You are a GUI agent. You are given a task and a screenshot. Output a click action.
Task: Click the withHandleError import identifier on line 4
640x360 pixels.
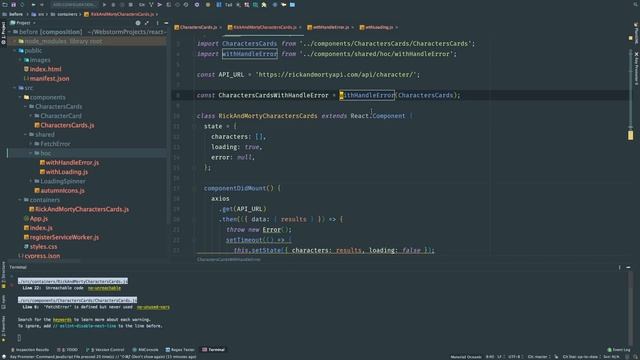[x=249, y=54]
